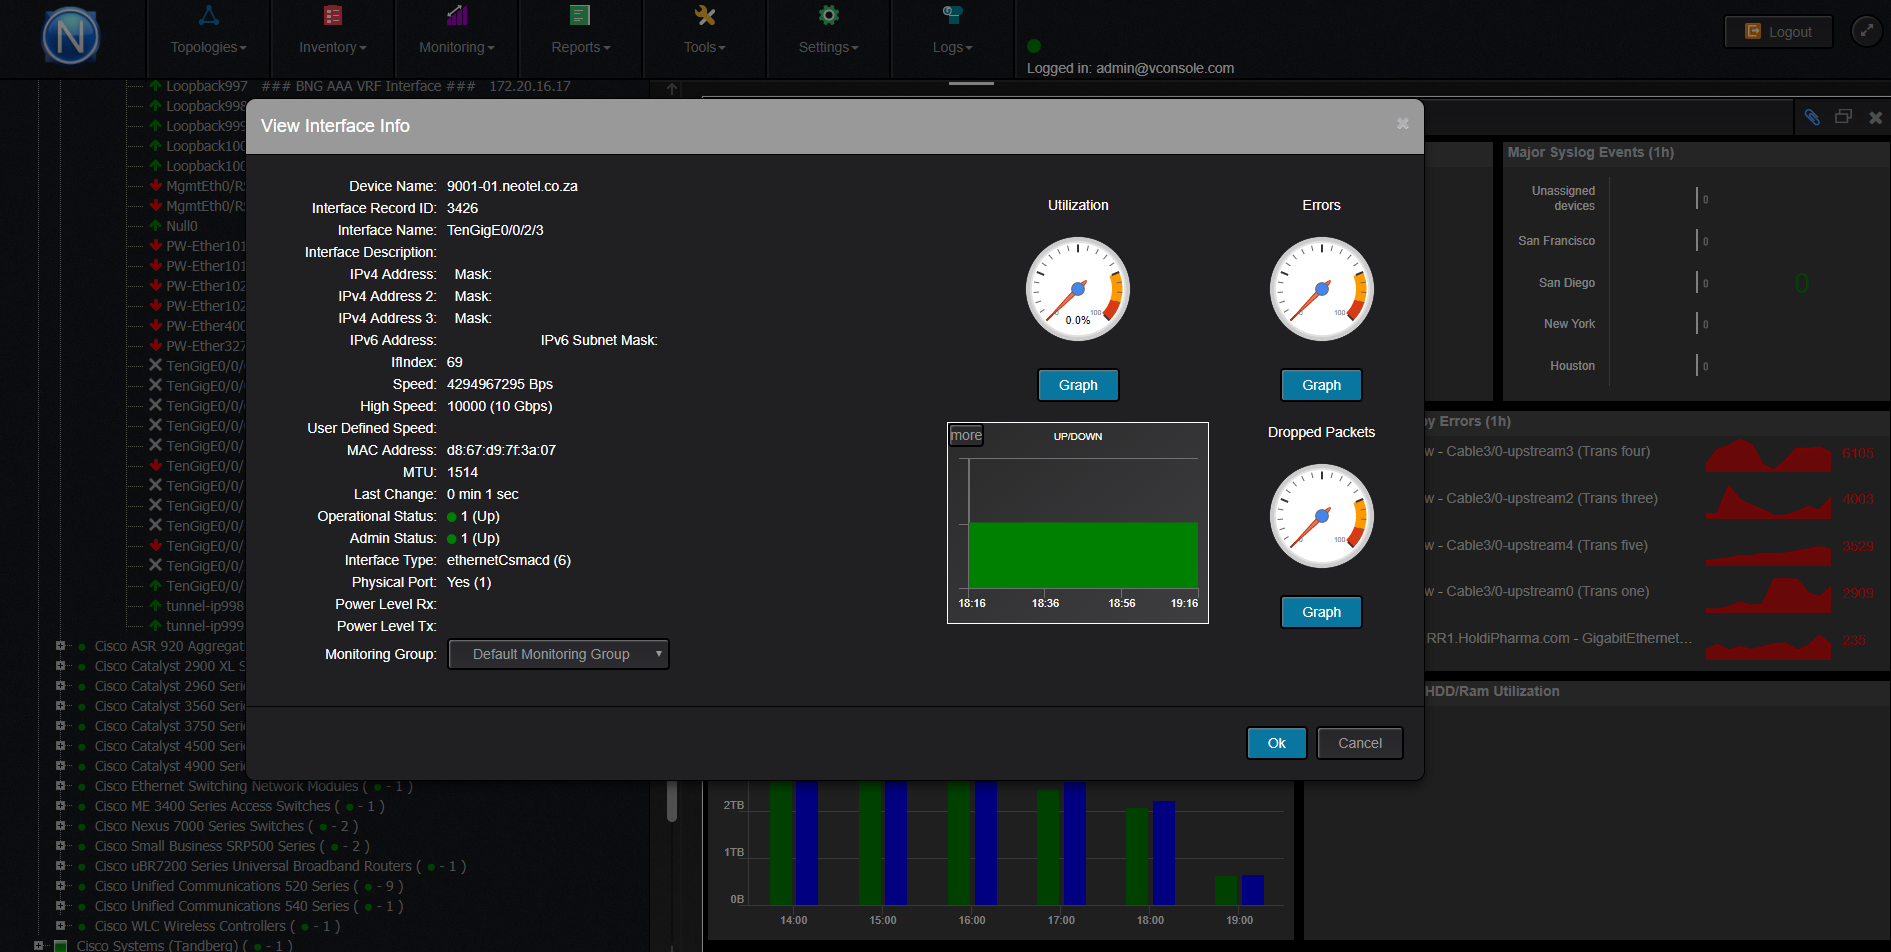The image size is (1891, 952).
Task: Open the Settings menu
Action: 828,47
